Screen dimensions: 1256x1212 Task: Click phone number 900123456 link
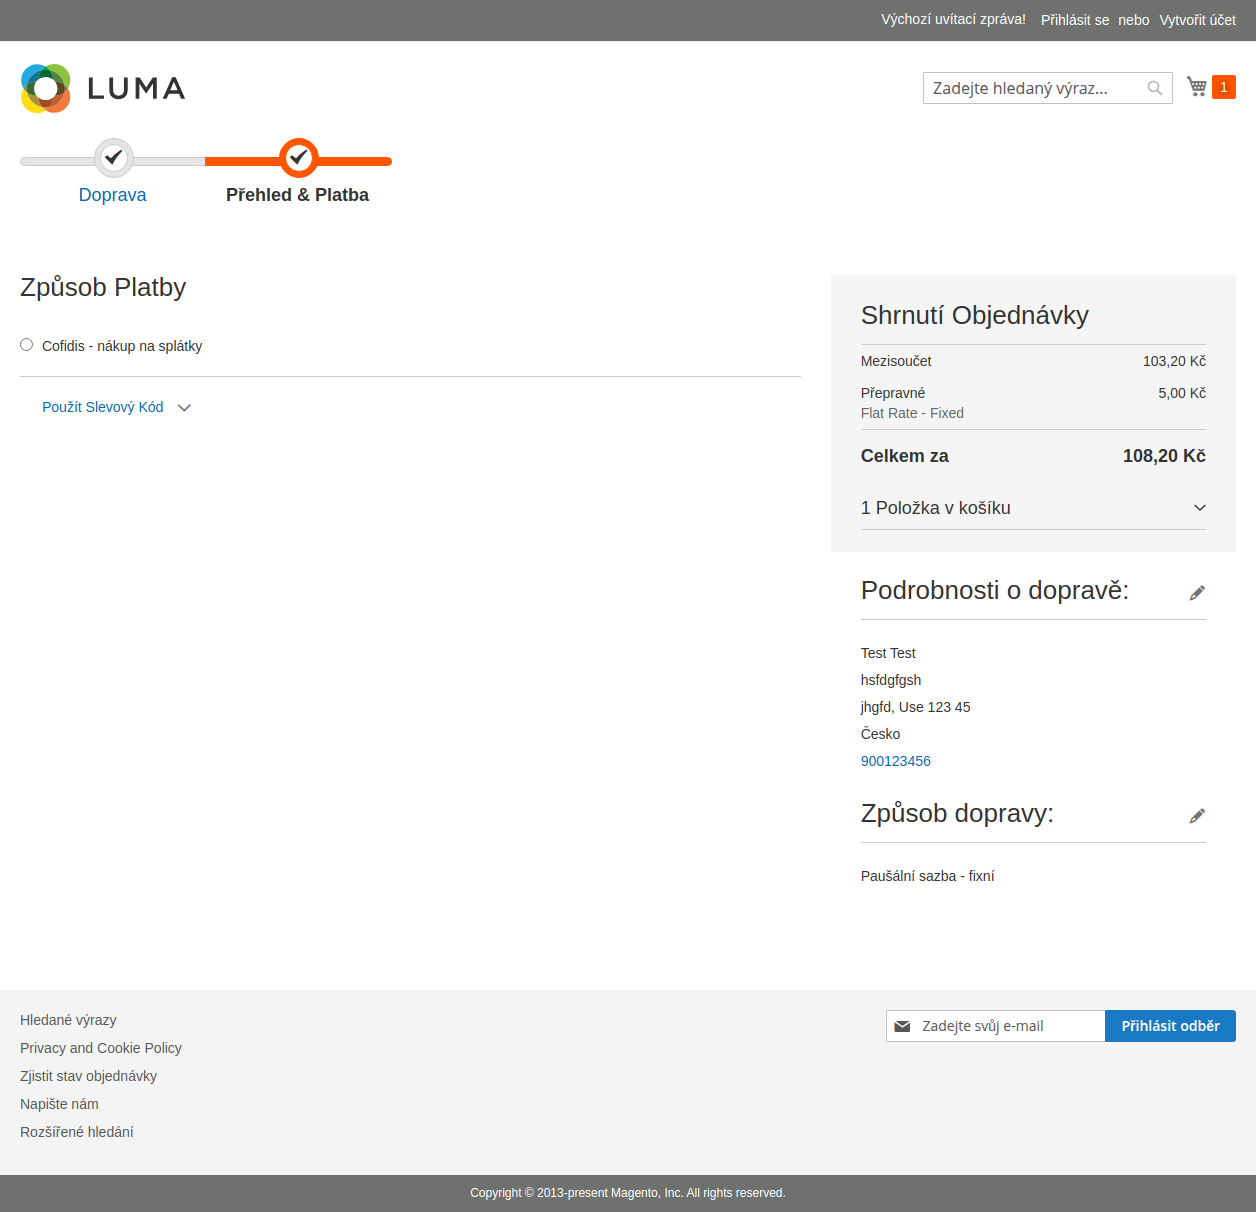[895, 761]
